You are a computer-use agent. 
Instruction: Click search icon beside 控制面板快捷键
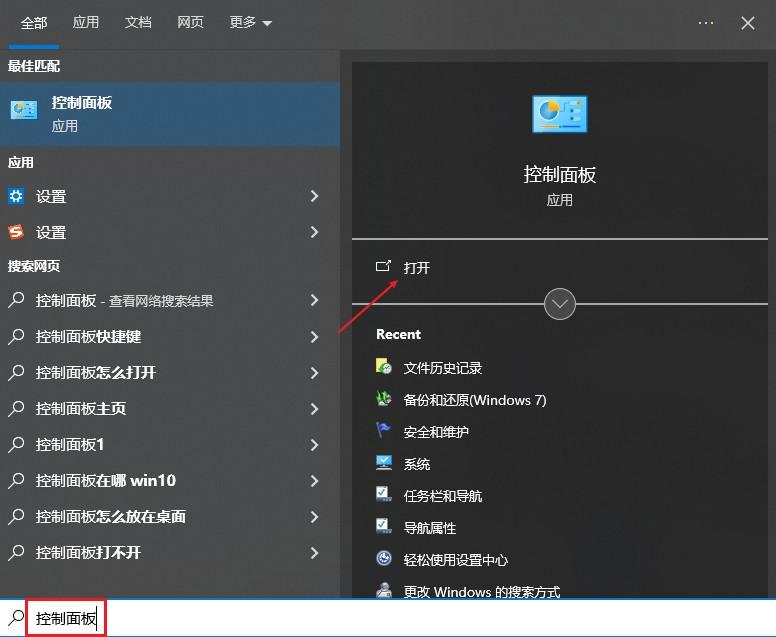[16, 337]
